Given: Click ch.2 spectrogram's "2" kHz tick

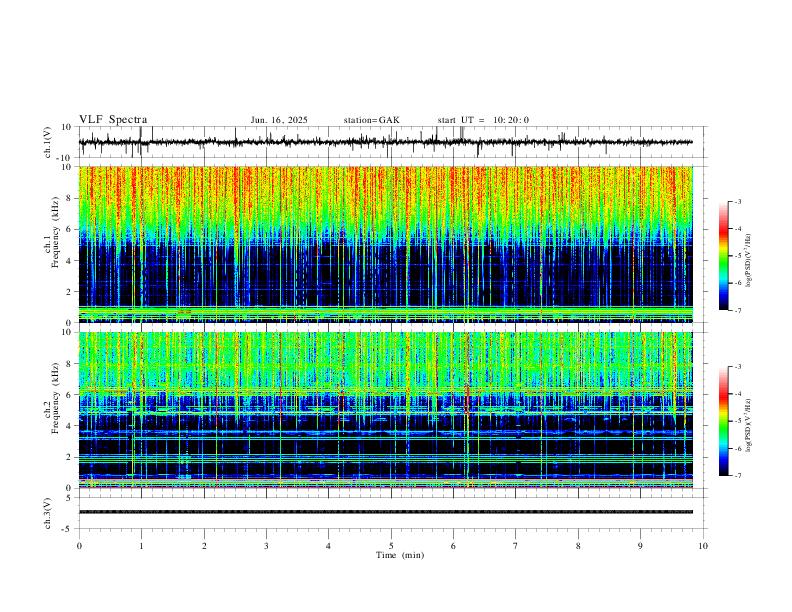Looking at the screenshot, I should [69, 457].
